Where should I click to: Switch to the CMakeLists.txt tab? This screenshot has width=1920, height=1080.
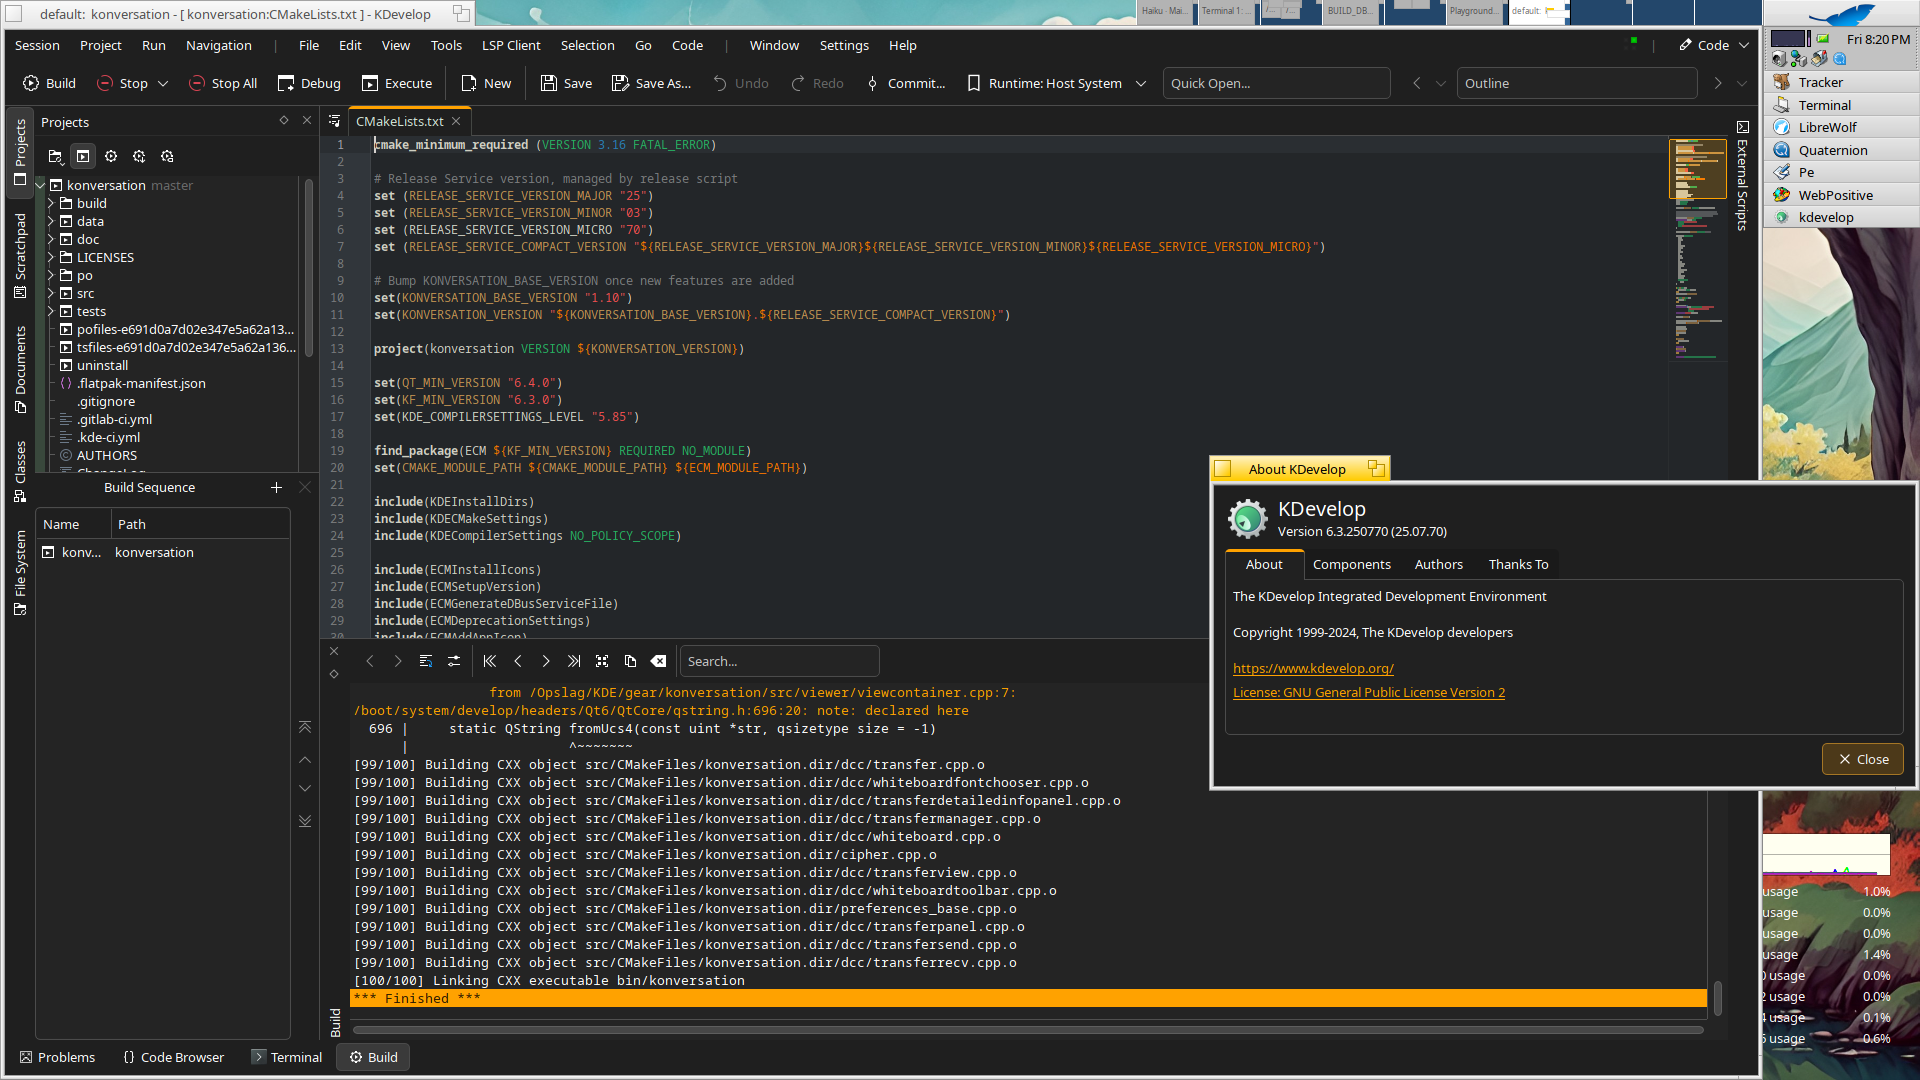pos(400,121)
